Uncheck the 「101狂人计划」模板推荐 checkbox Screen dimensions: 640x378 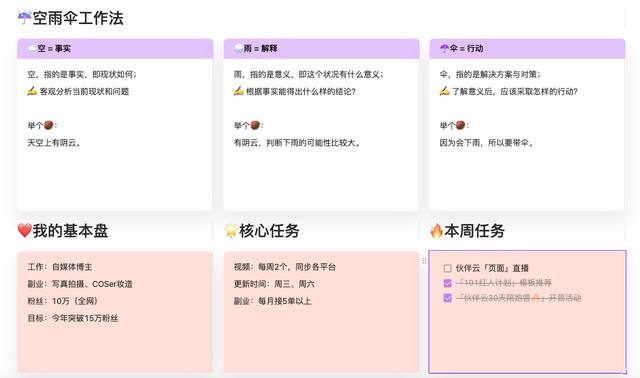(447, 283)
